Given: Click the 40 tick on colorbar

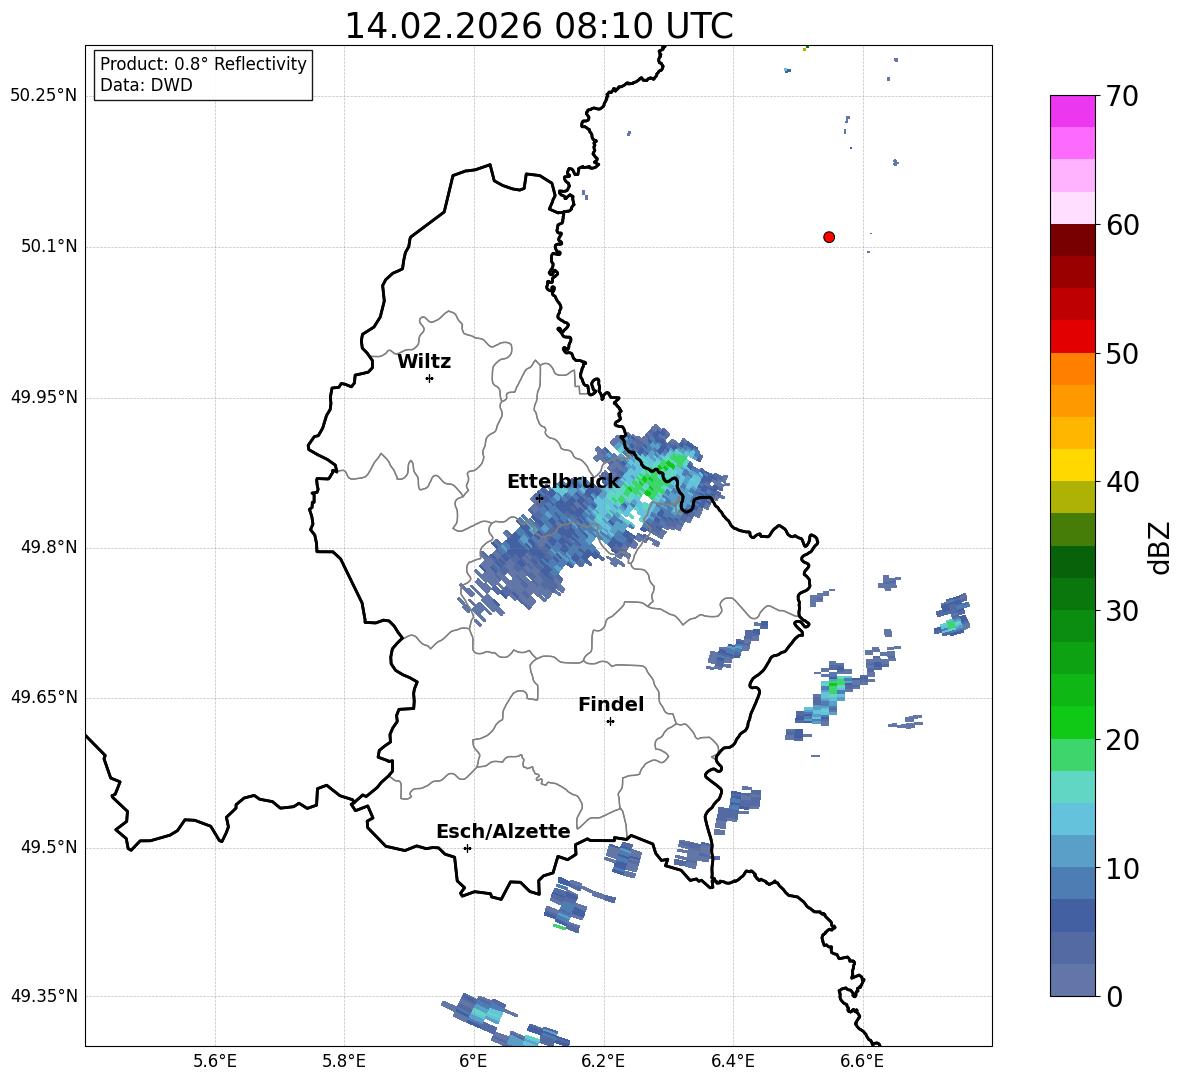Looking at the screenshot, I should [x=1122, y=482].
